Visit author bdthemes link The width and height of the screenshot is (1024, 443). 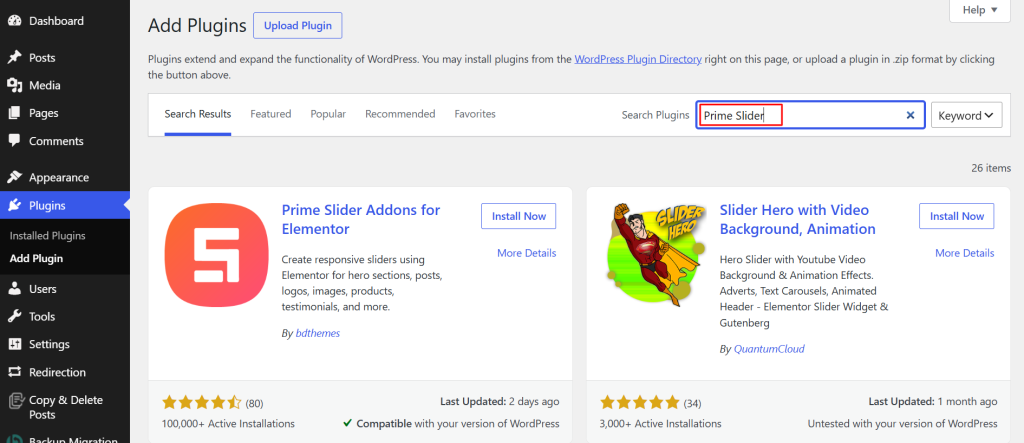(x=318, y=333)
